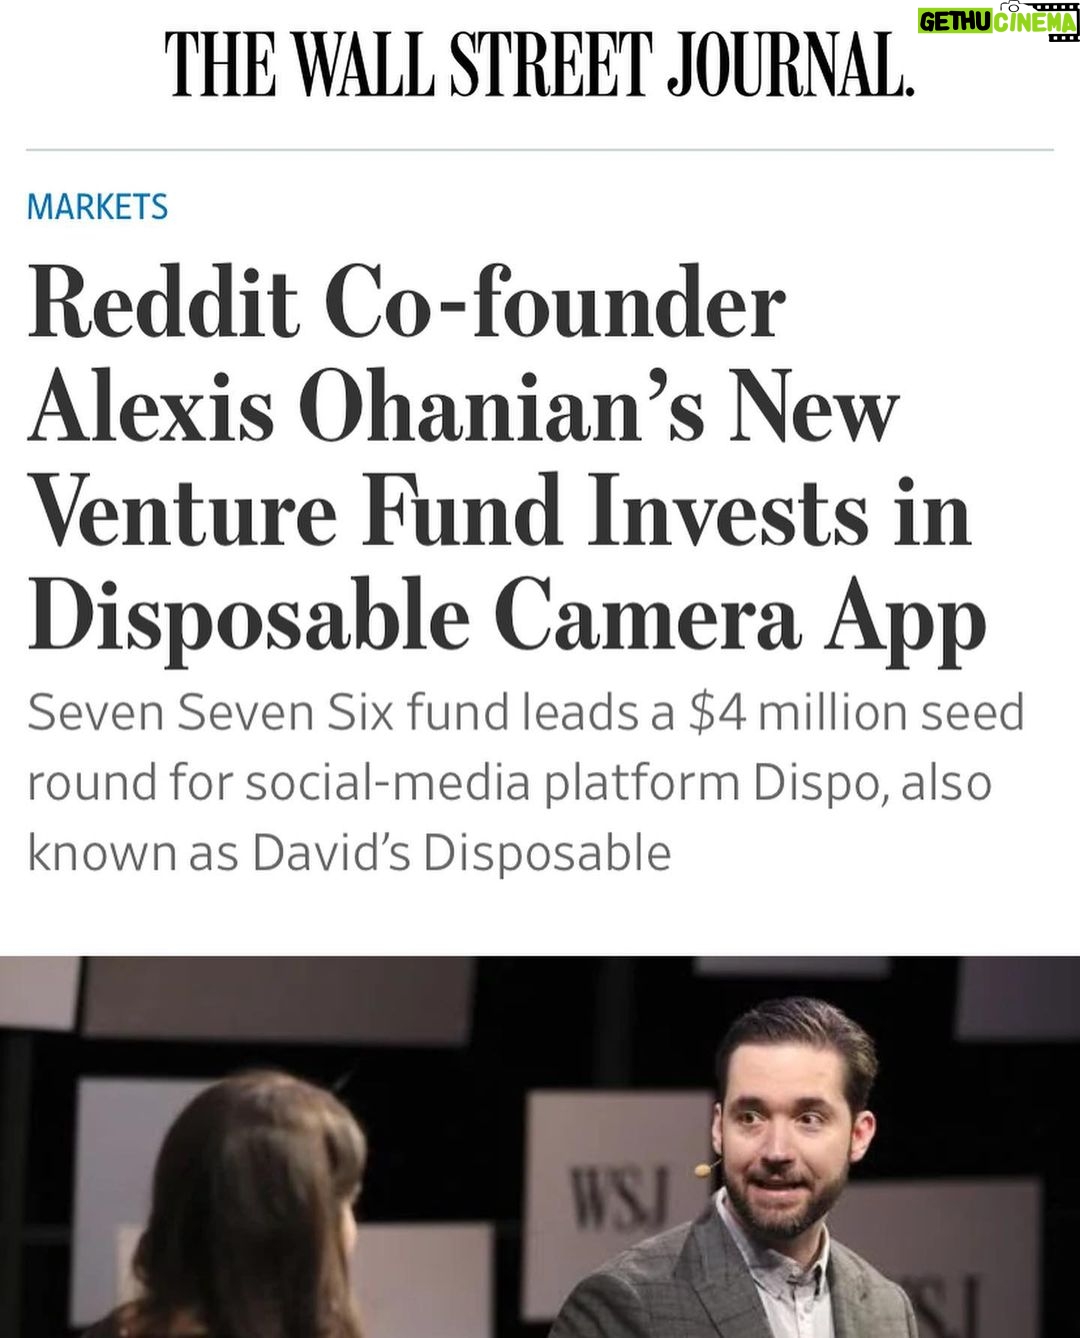The width and height of the screenshot is (1080, 1338).
Task: Open the article's lead photo
Action: (540, 1147)
